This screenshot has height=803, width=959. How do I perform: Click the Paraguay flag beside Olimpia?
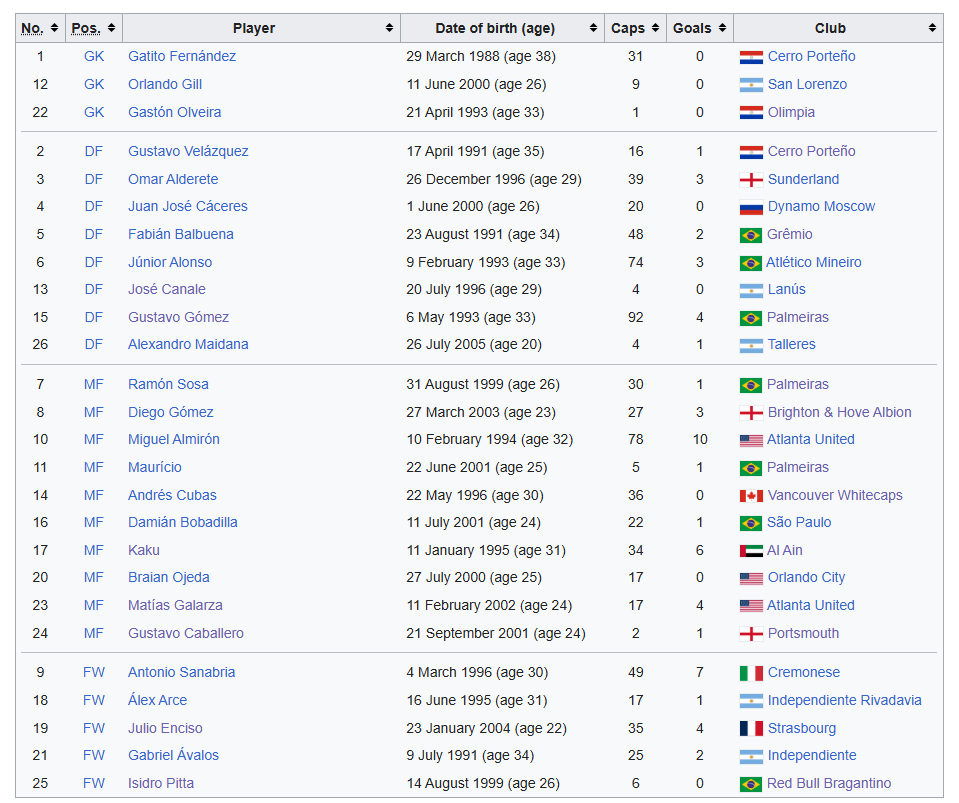point(750,113)
